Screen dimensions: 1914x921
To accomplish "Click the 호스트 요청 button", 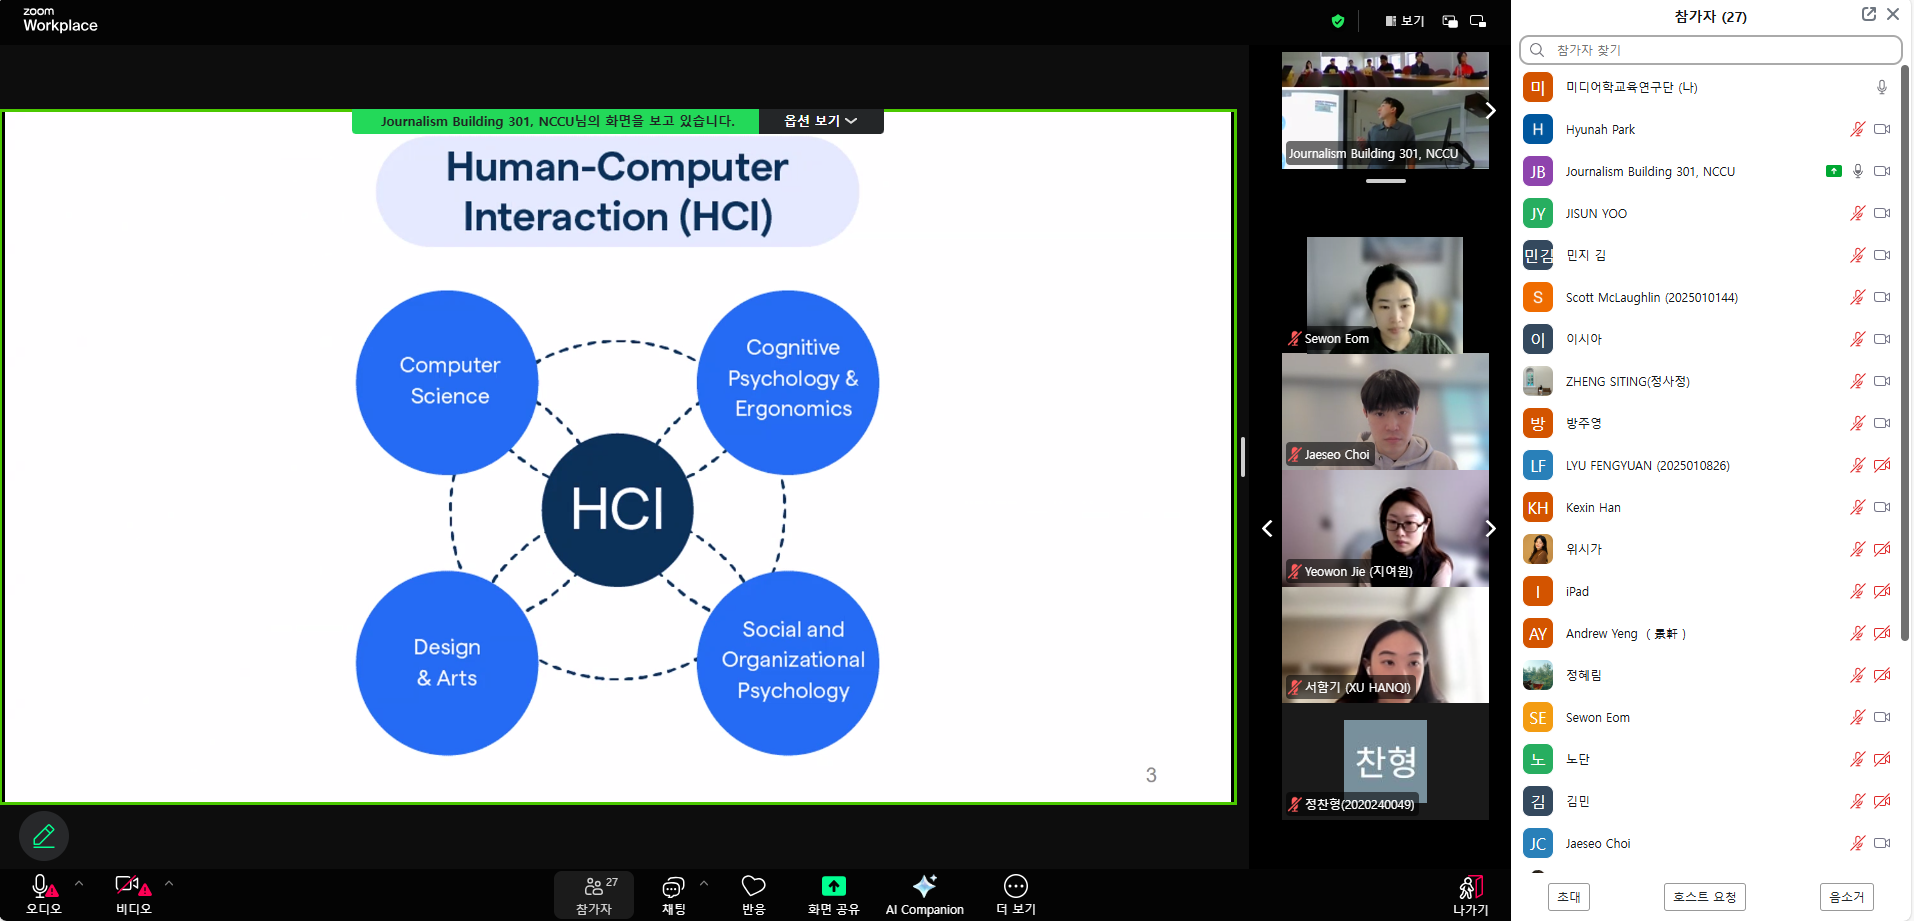I will pyautogui.click(x=1705, y=897).
